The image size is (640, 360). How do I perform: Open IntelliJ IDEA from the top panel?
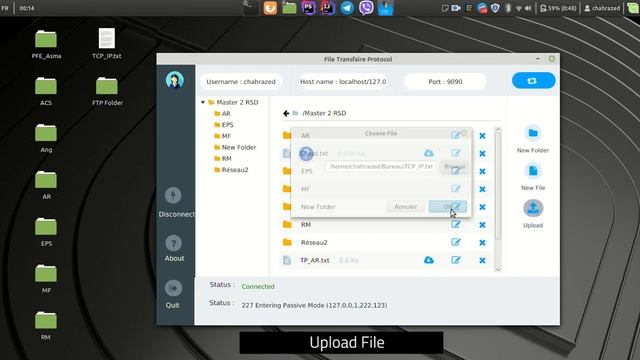coord(328,8)
